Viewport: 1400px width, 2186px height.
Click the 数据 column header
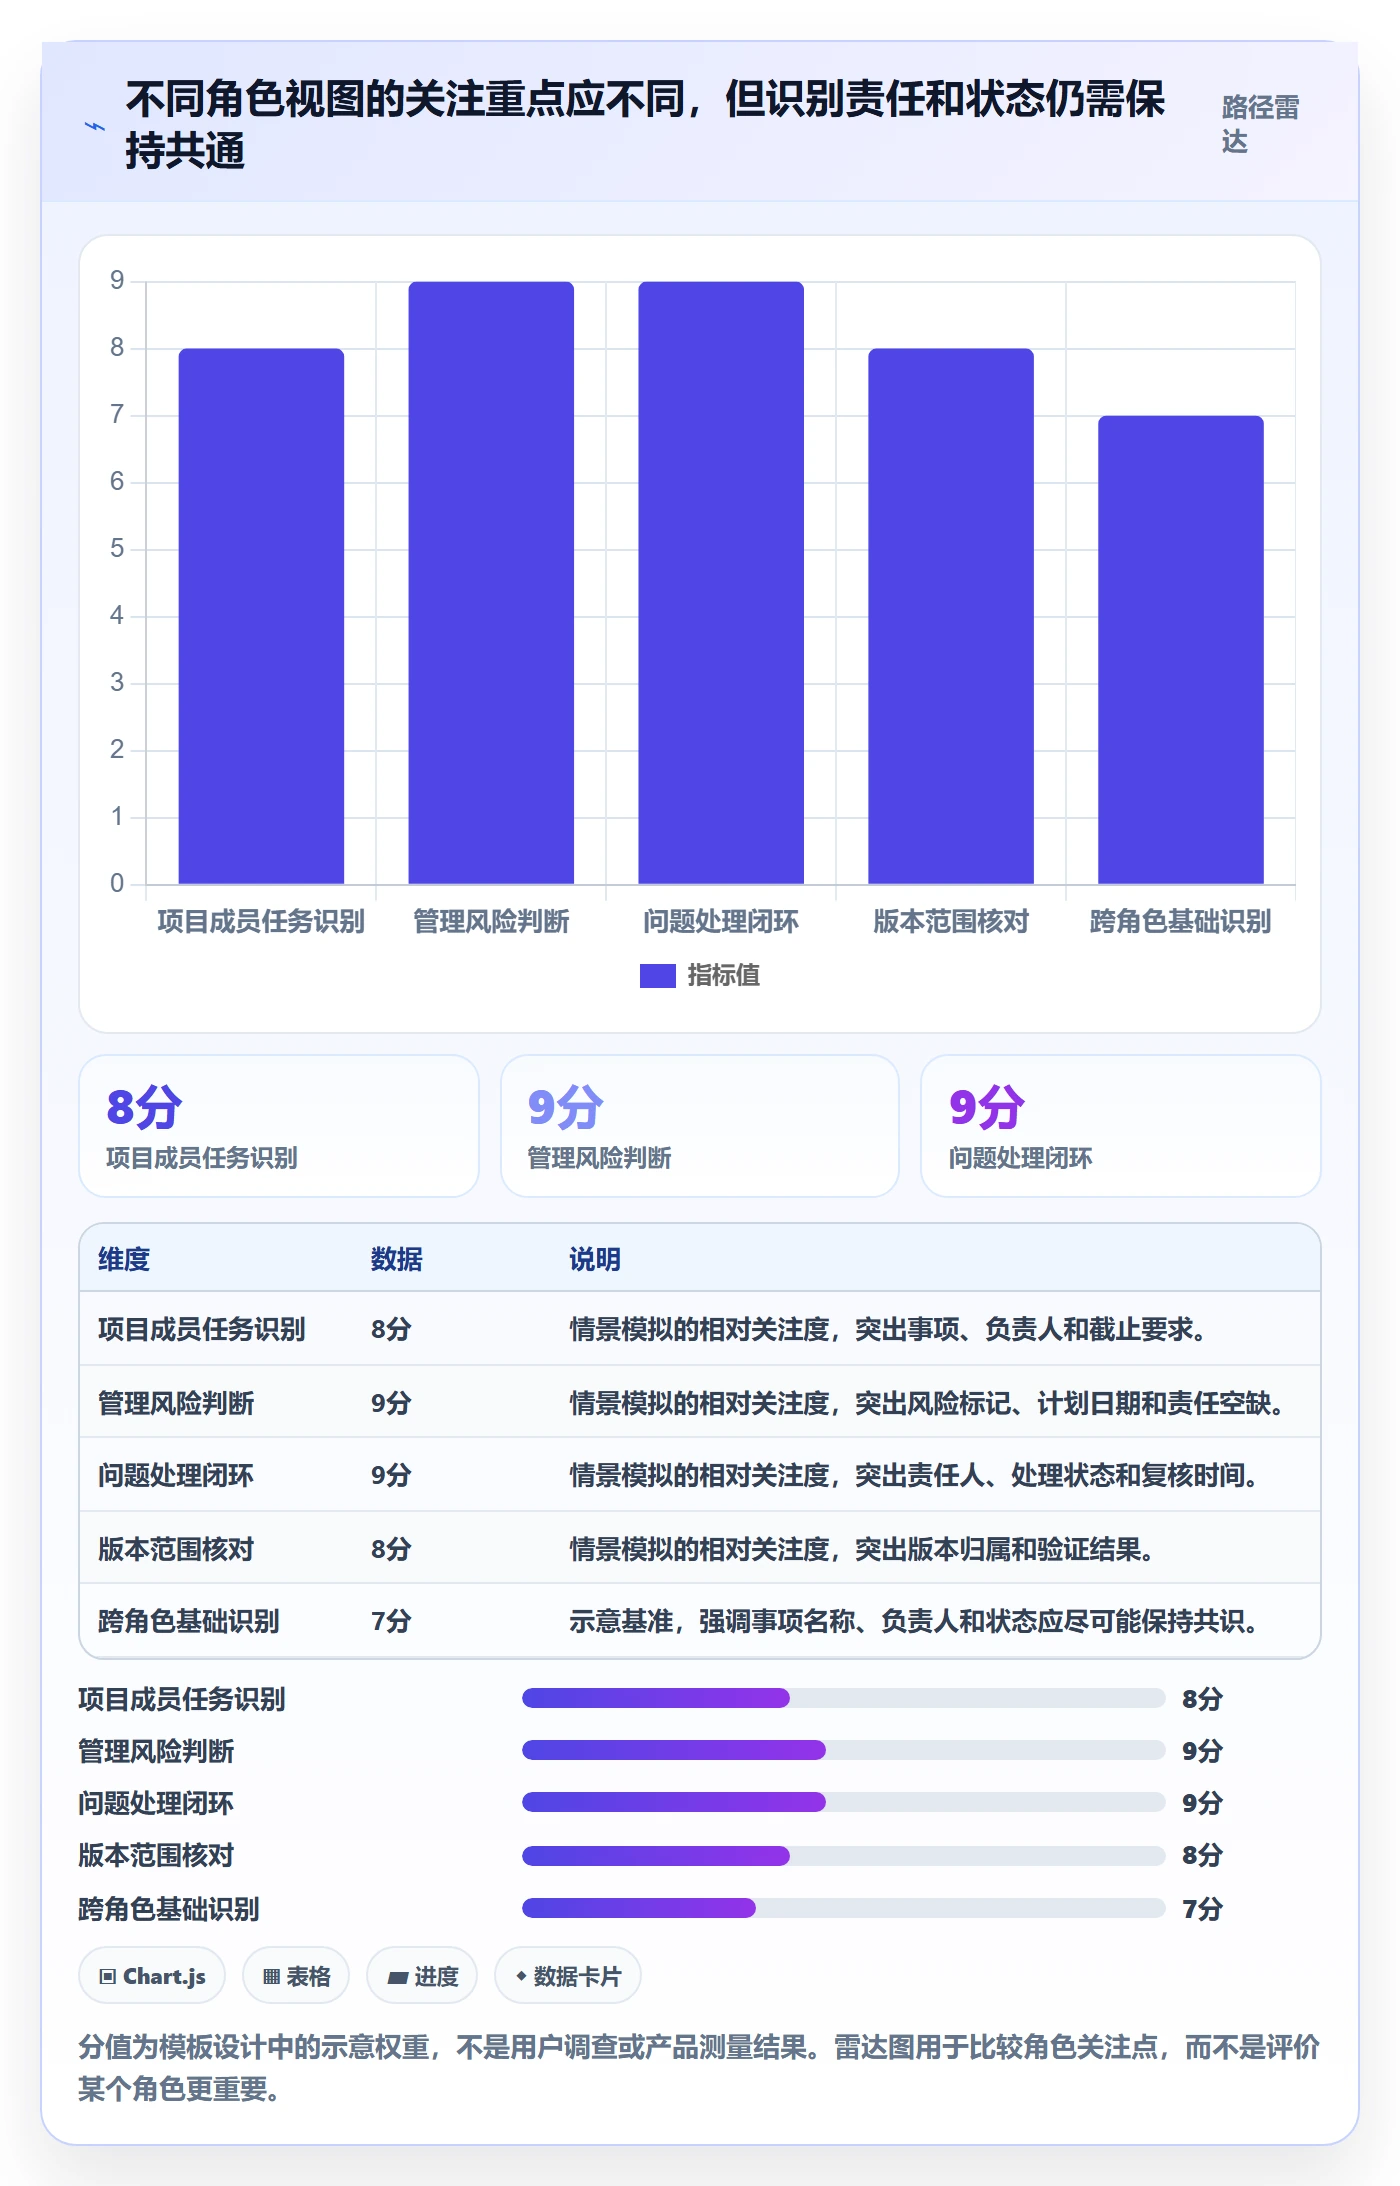[397, 1259]
